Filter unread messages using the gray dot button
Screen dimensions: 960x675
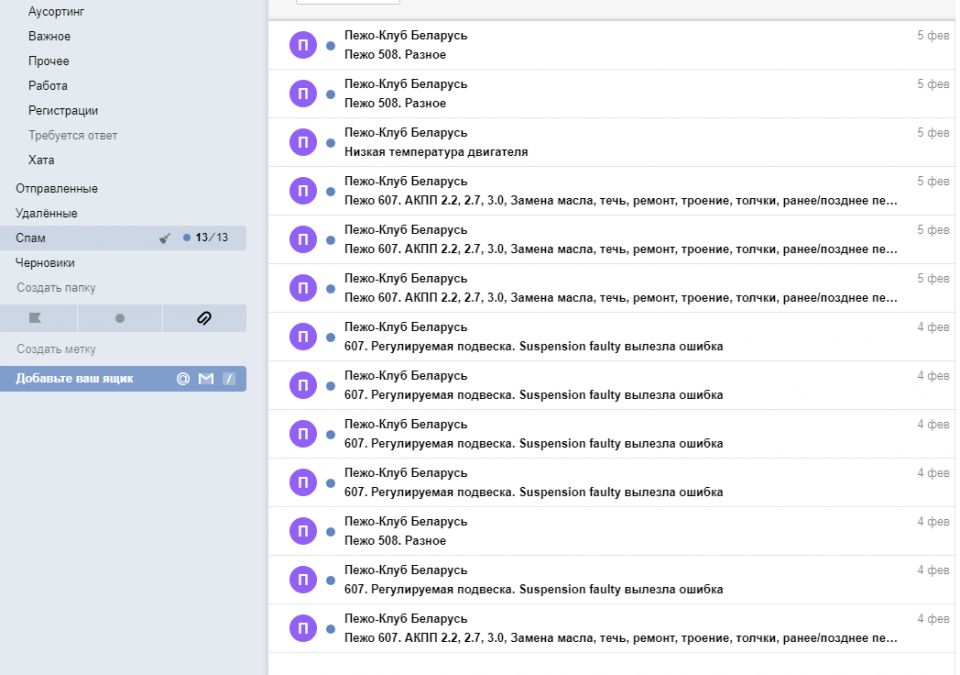coord(120,318)
